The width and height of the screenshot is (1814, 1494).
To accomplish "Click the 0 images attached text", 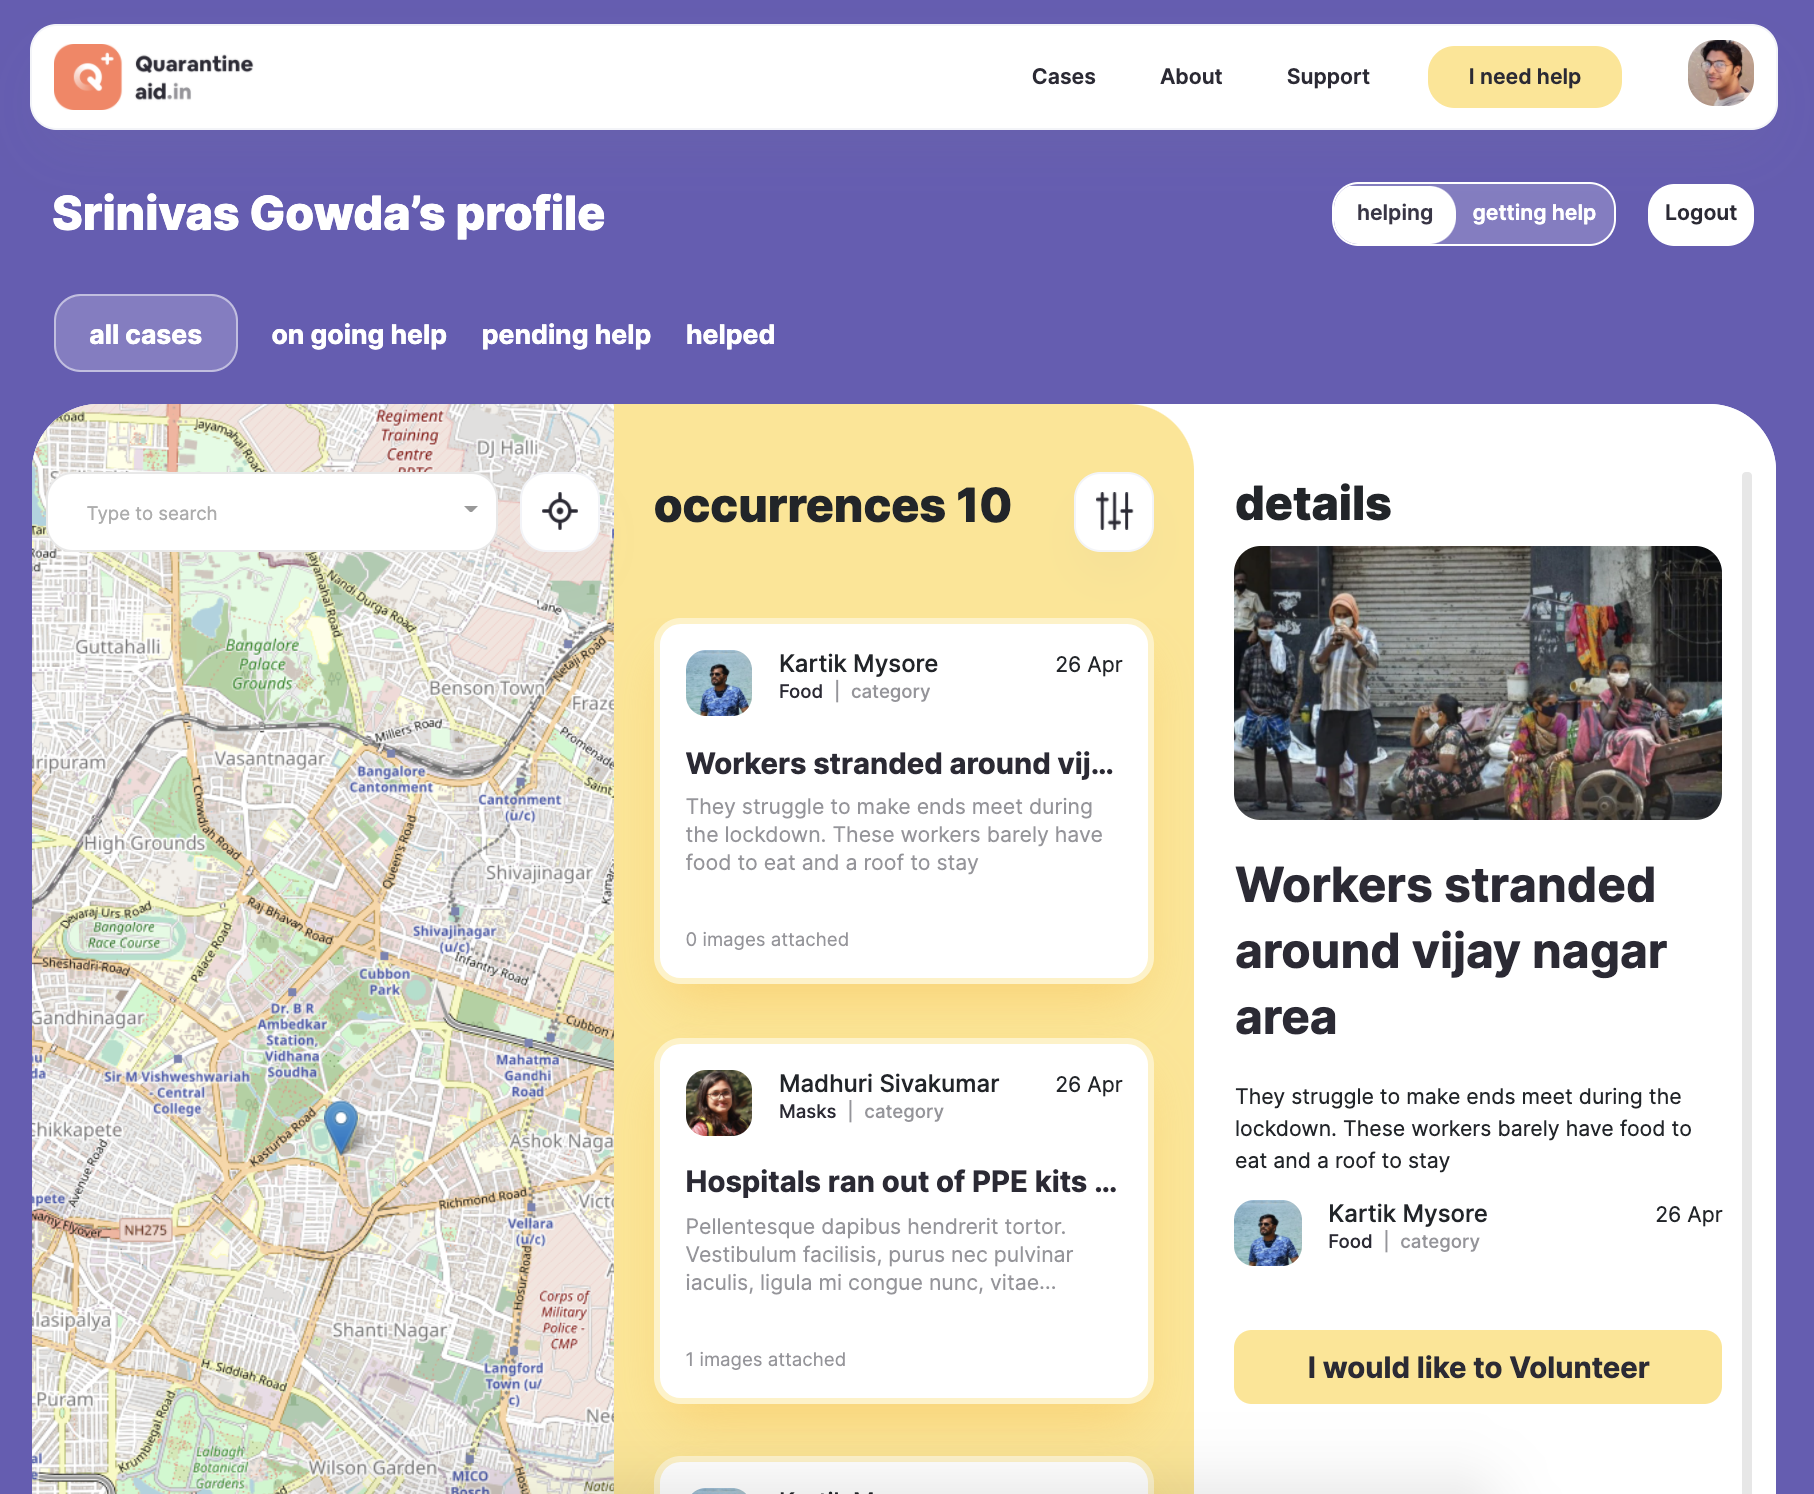I will [767, 940].
